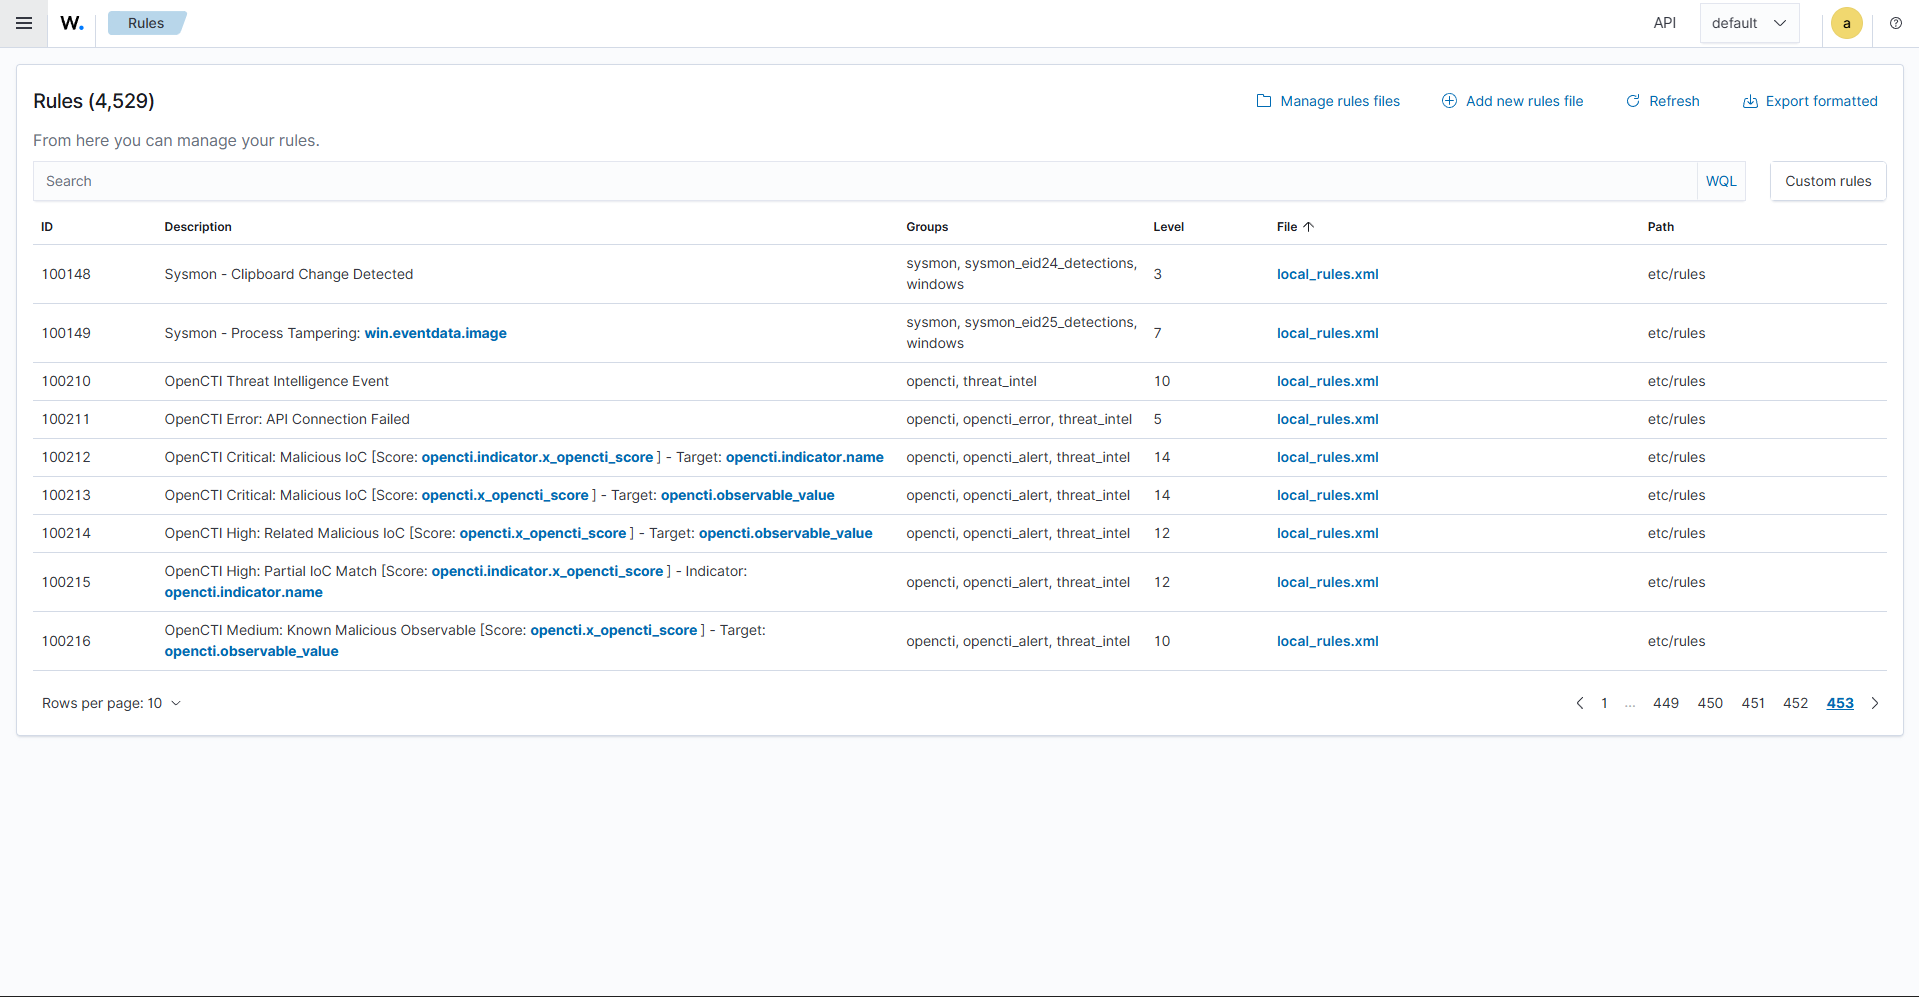This screenshot has height=997, width=1919.
Task: Click opencti.indicator.name in rule 100215
Action: 243,592
